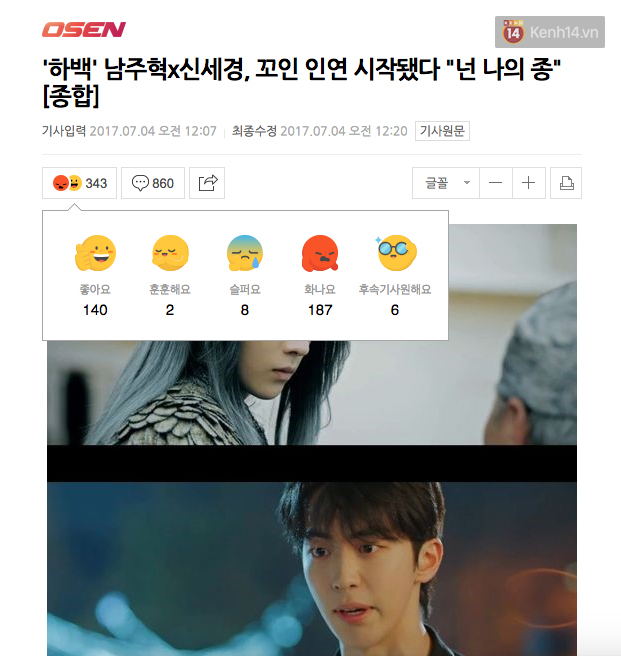Increase font size with plus button
Image resolution: width=621 pixels, height=656 pixels.
point(529,183)
